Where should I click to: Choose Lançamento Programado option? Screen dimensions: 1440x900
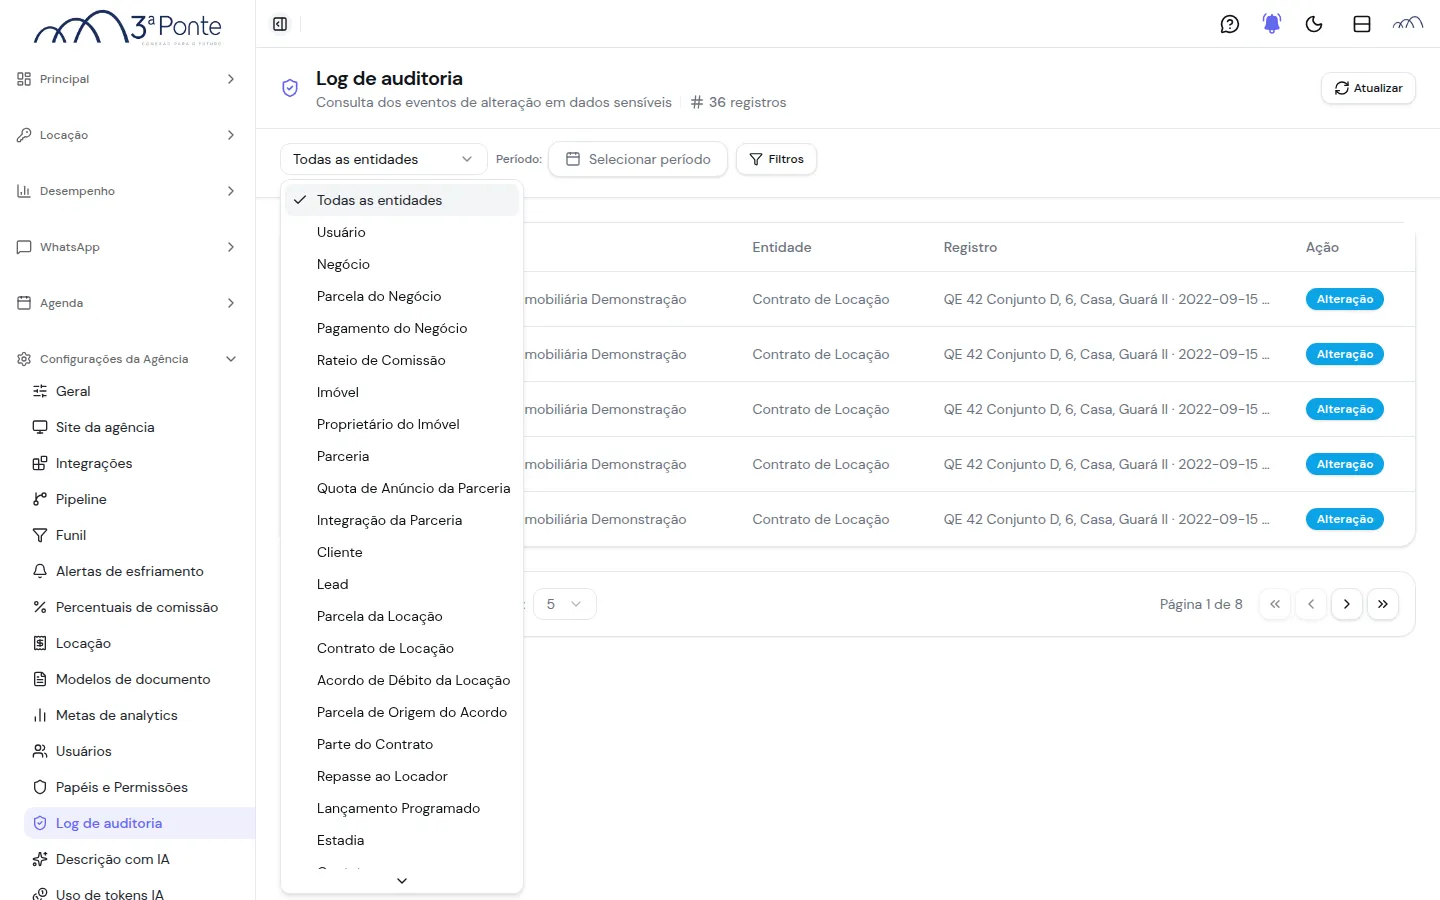point(402,808)
